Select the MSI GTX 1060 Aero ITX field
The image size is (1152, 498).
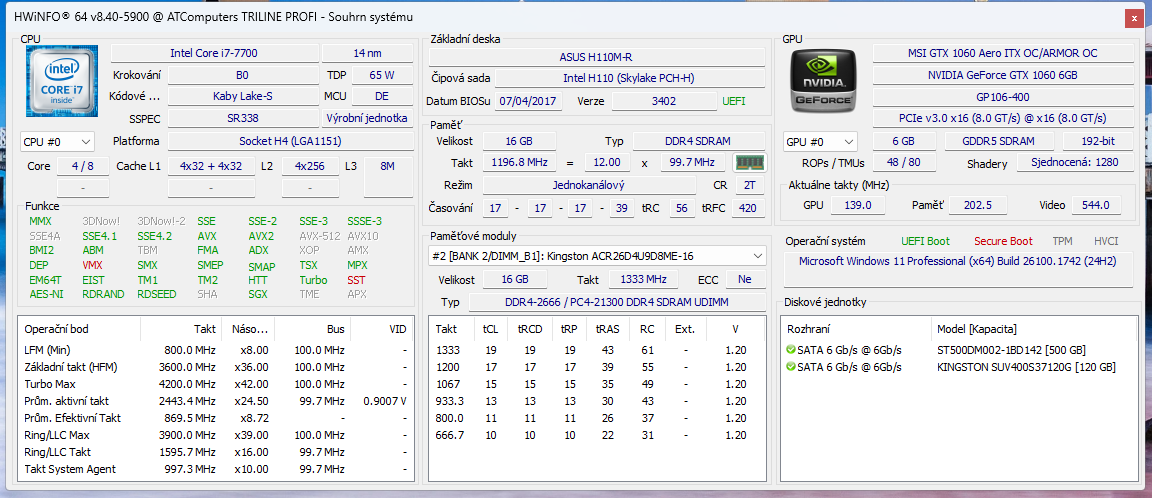pos(1003,53)
